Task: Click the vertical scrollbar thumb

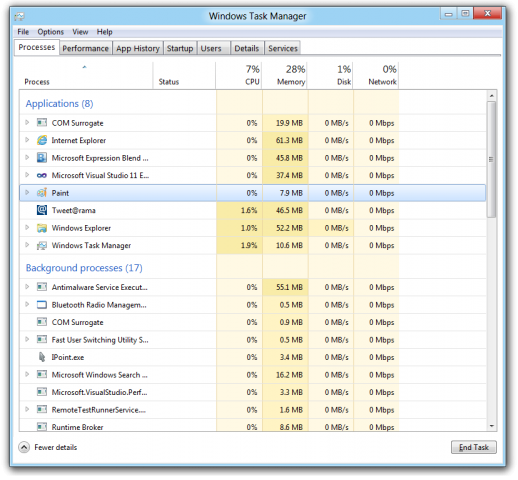Action: tap(491, 159)
